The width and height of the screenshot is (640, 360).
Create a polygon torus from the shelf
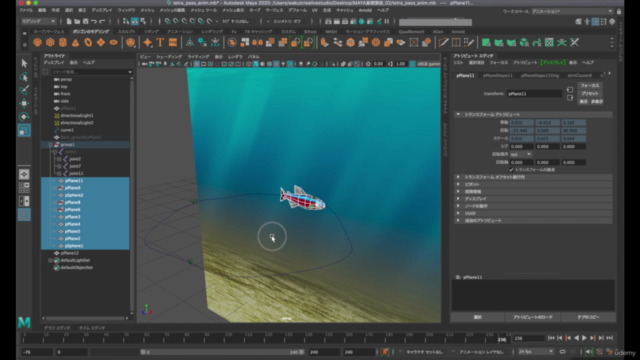click(88, 42)
